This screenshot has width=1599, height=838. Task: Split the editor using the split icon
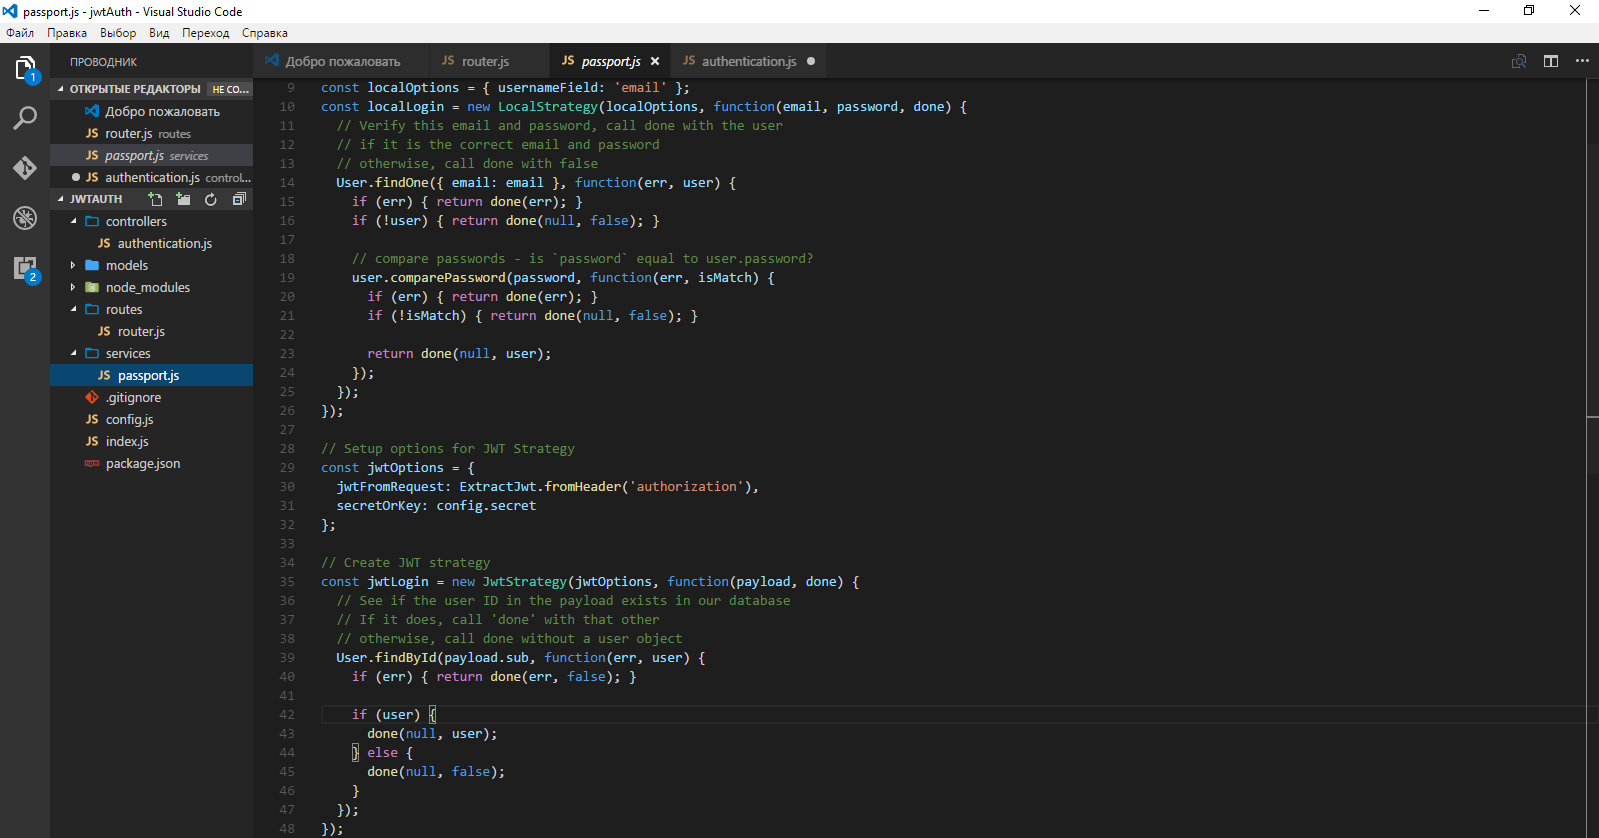pos(1551,61)
